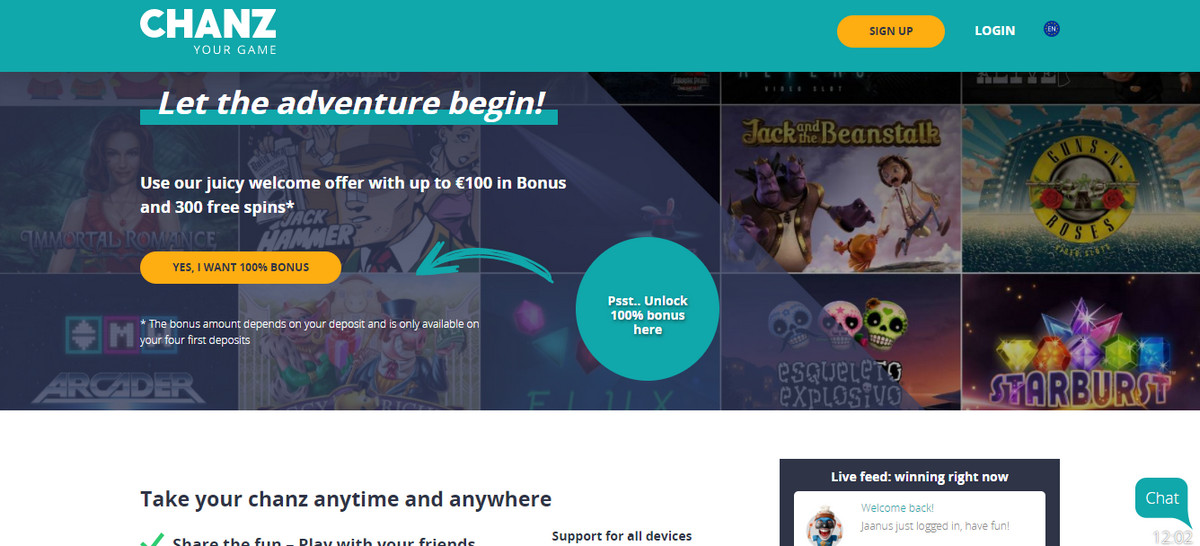Click the orange SIGN UP button
Image resolution: width=1200 pixels, height=546 pixels.
pos(891,31)
